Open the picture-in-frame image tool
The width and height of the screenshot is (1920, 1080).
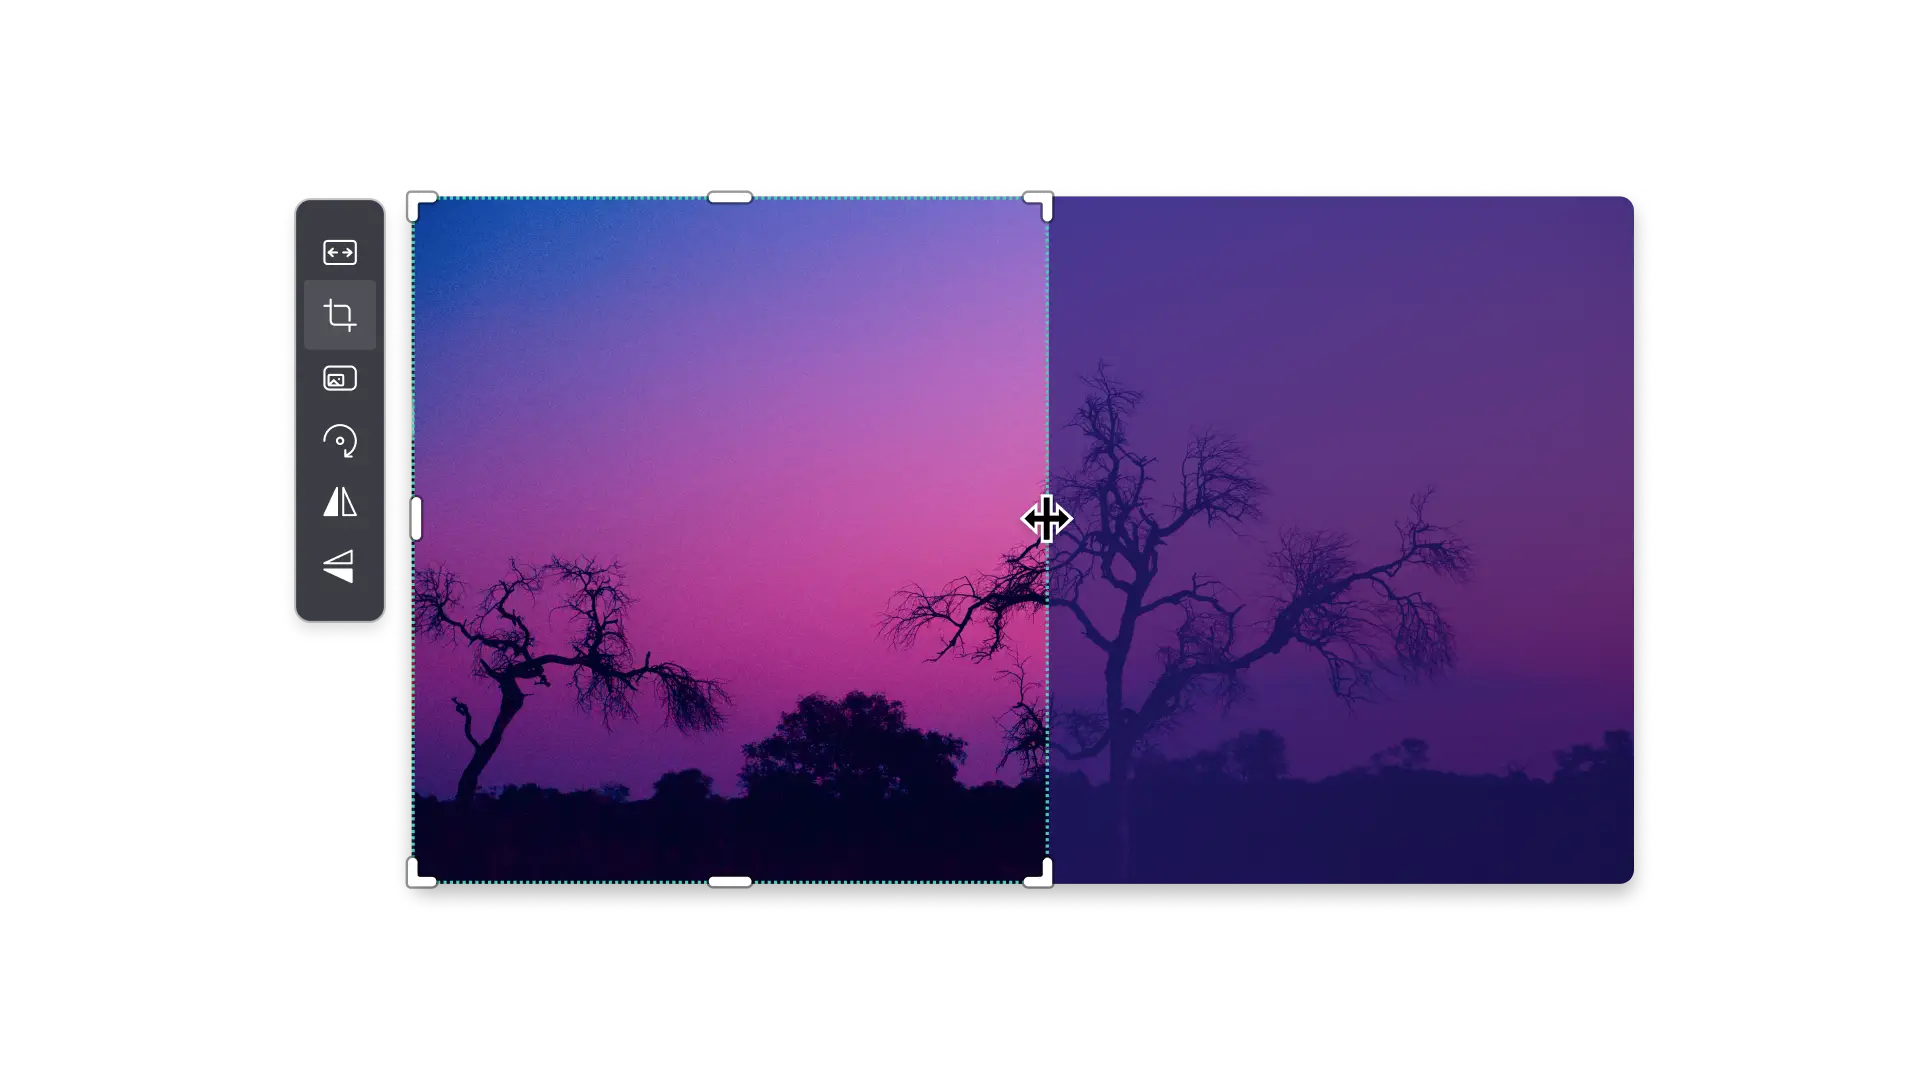[x=340, y=379]
